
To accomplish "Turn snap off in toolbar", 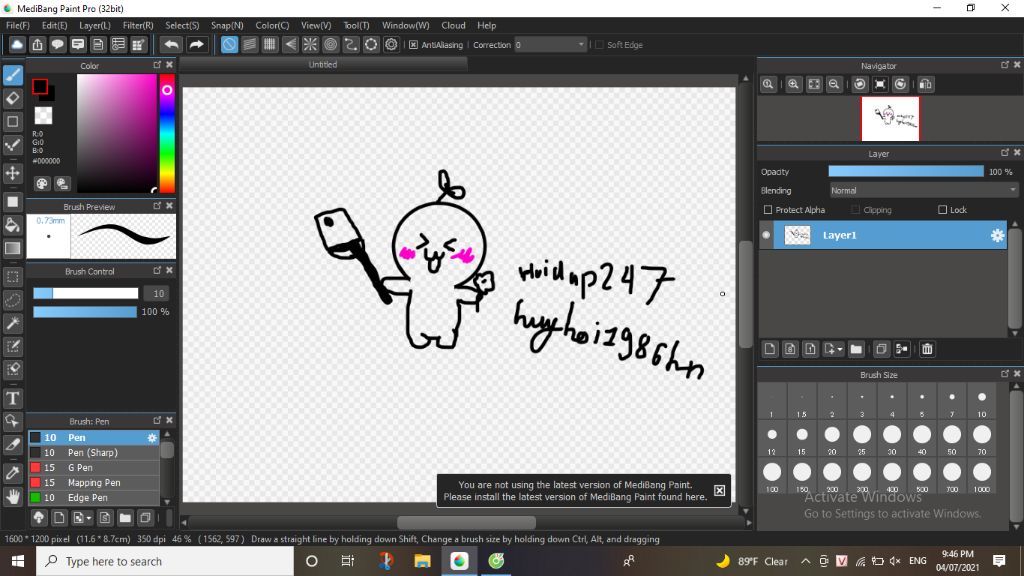I will 229,44.
